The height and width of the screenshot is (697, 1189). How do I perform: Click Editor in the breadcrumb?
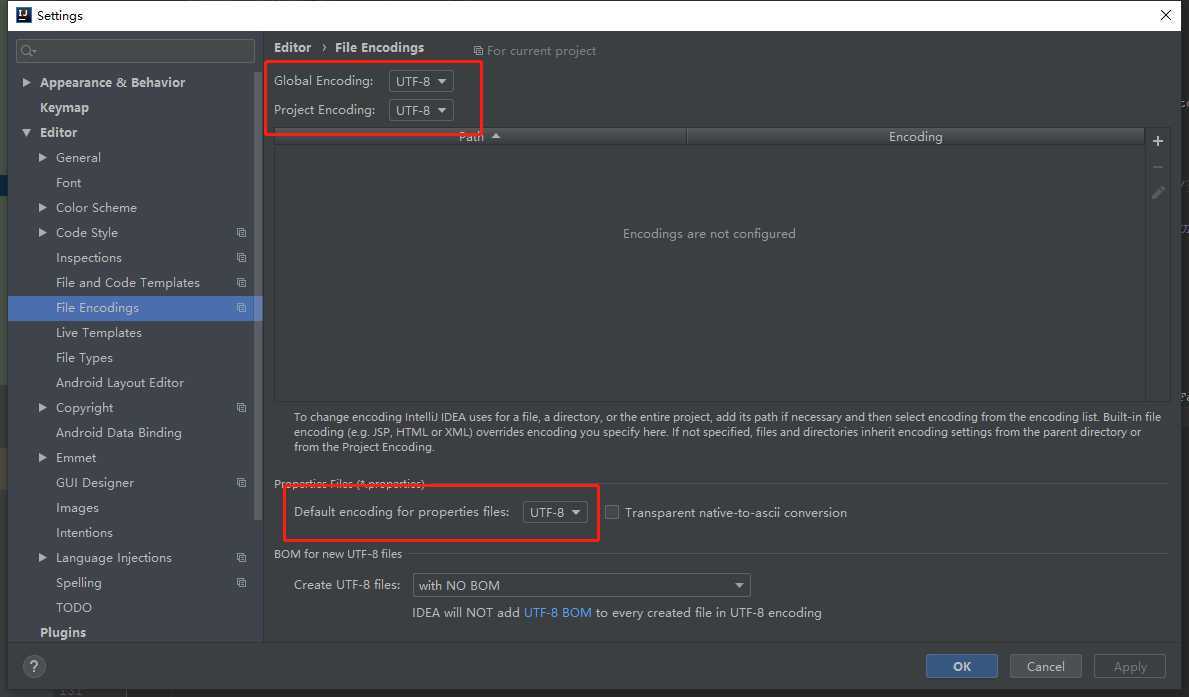click(x=293, y=48)
